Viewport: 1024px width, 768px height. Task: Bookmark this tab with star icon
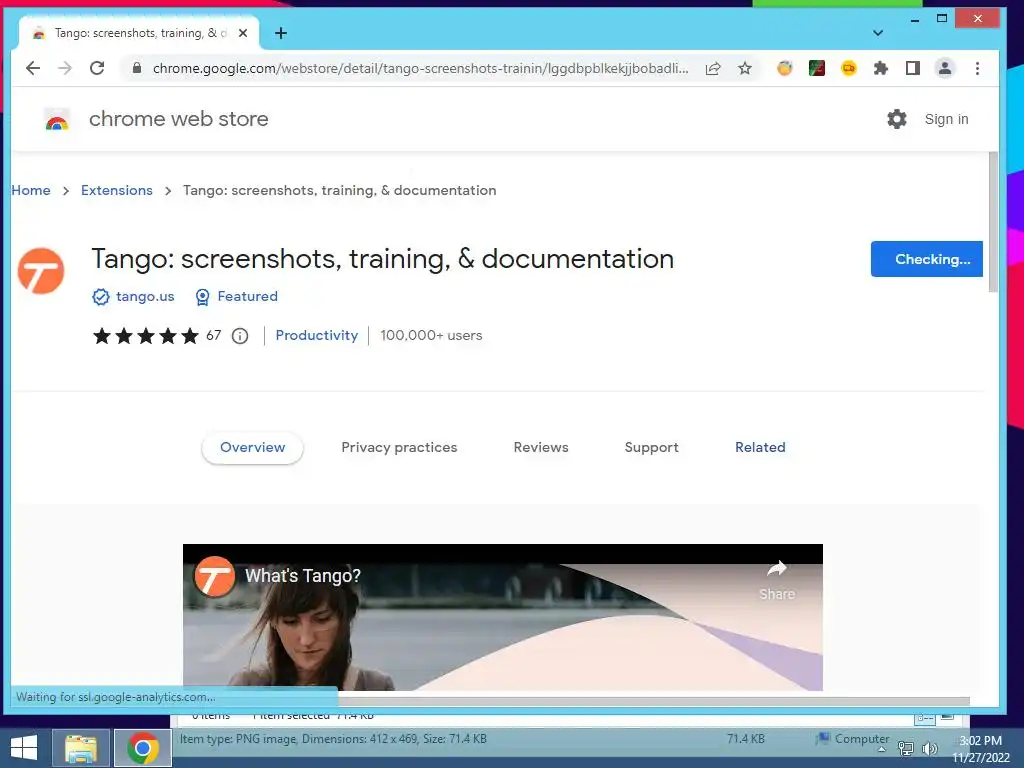745,68
